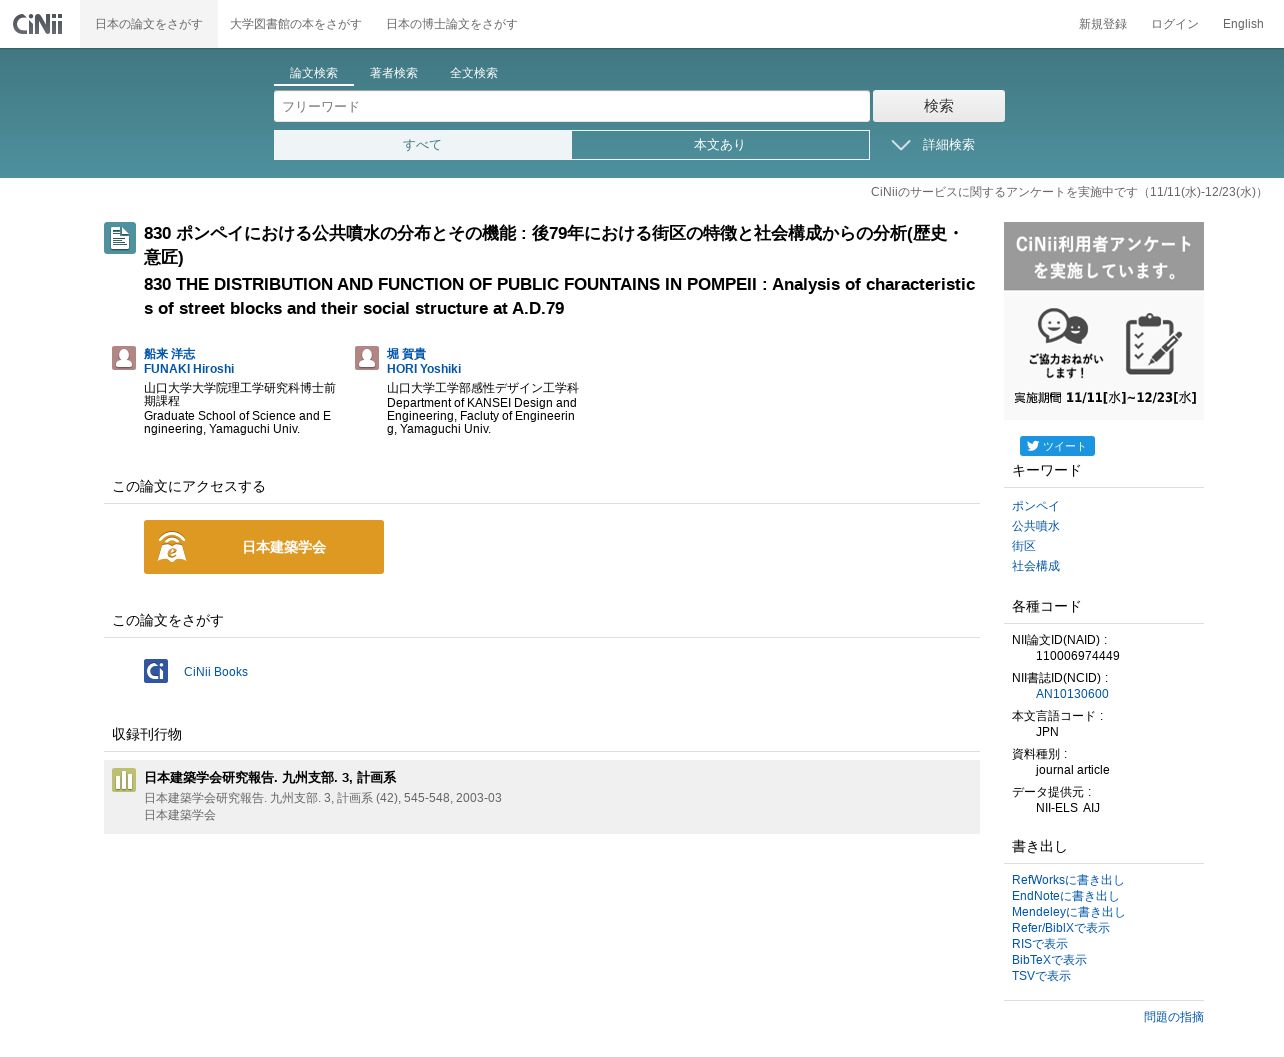Open journal title 日本建築学会研究報告. 九州支部. 3, 計画系
Screen dimensions: 1284x1057
(270, 777)
